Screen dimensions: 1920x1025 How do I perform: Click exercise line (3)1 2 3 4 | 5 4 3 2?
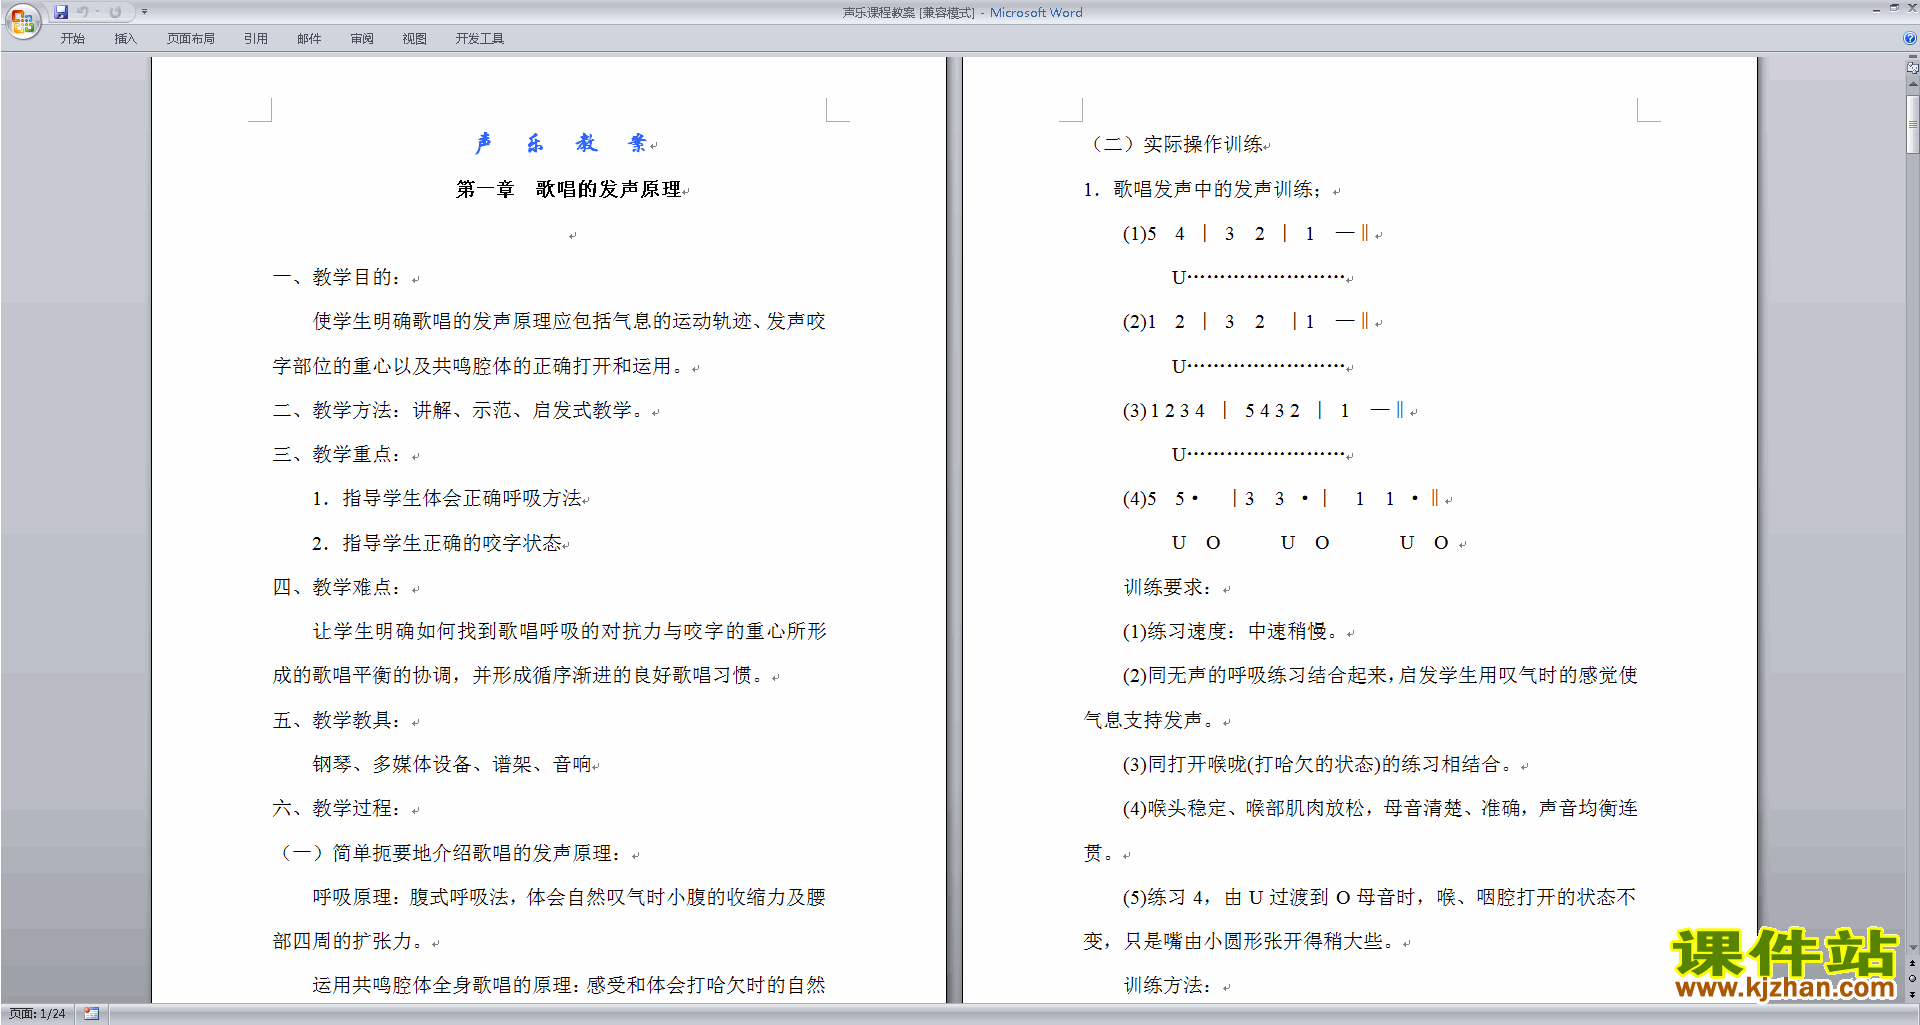coord(1264,410)
